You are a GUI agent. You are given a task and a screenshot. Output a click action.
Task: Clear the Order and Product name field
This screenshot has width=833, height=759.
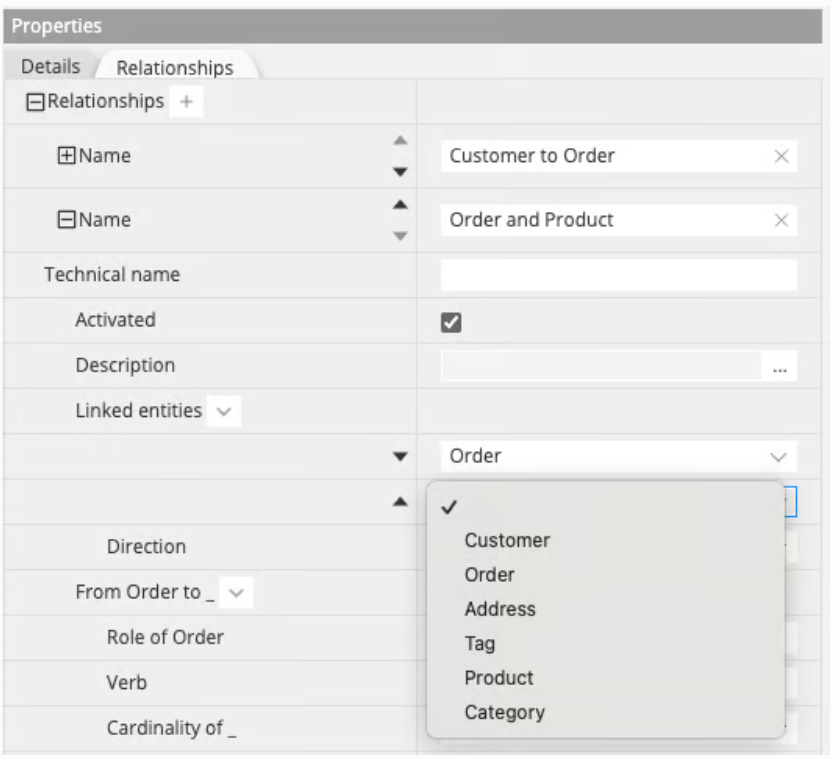781,220
